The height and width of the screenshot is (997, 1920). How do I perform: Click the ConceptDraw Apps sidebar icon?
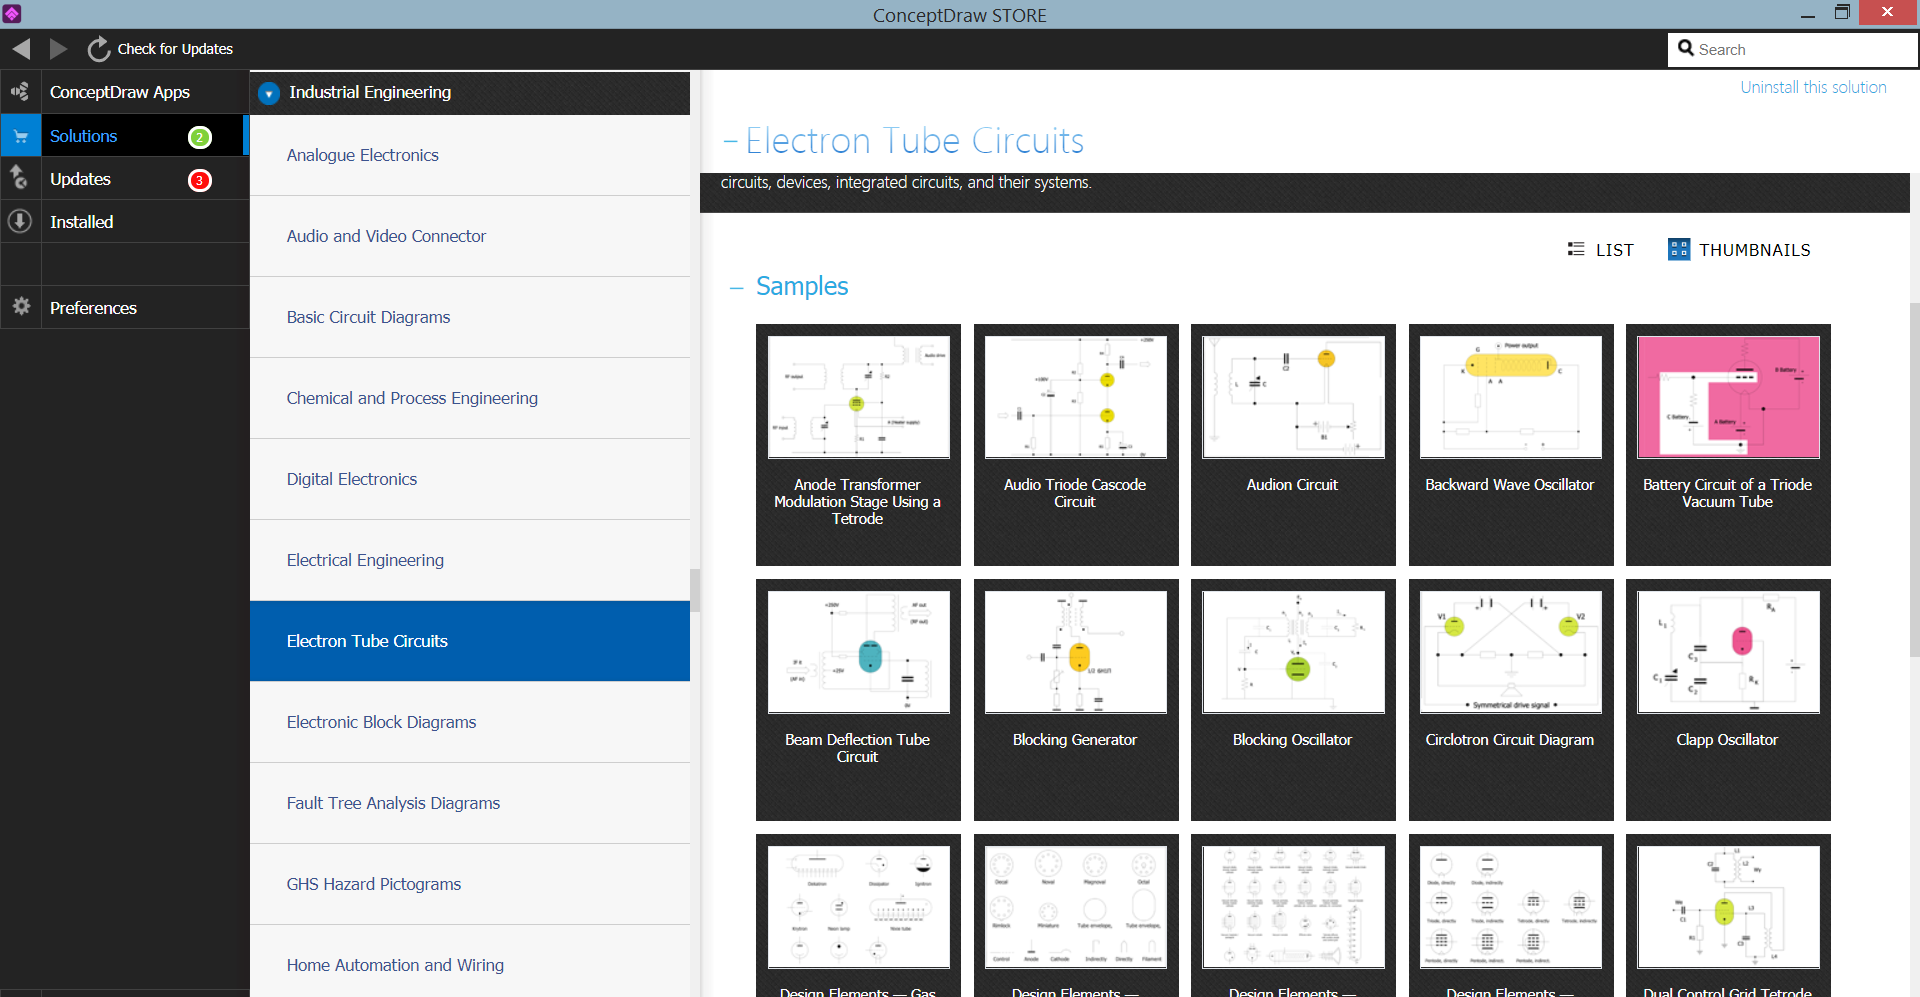pyautogui.click(x=20, y=92)
